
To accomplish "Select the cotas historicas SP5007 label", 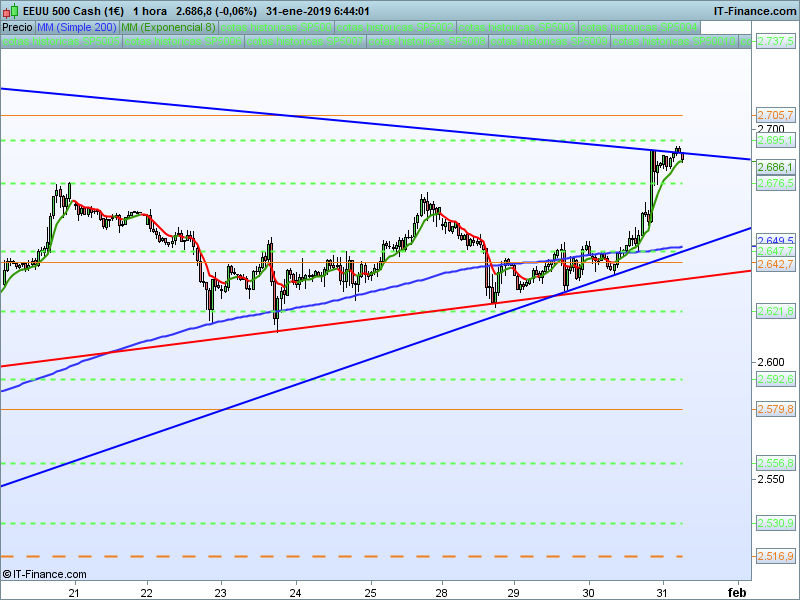I will coord(305,41).
